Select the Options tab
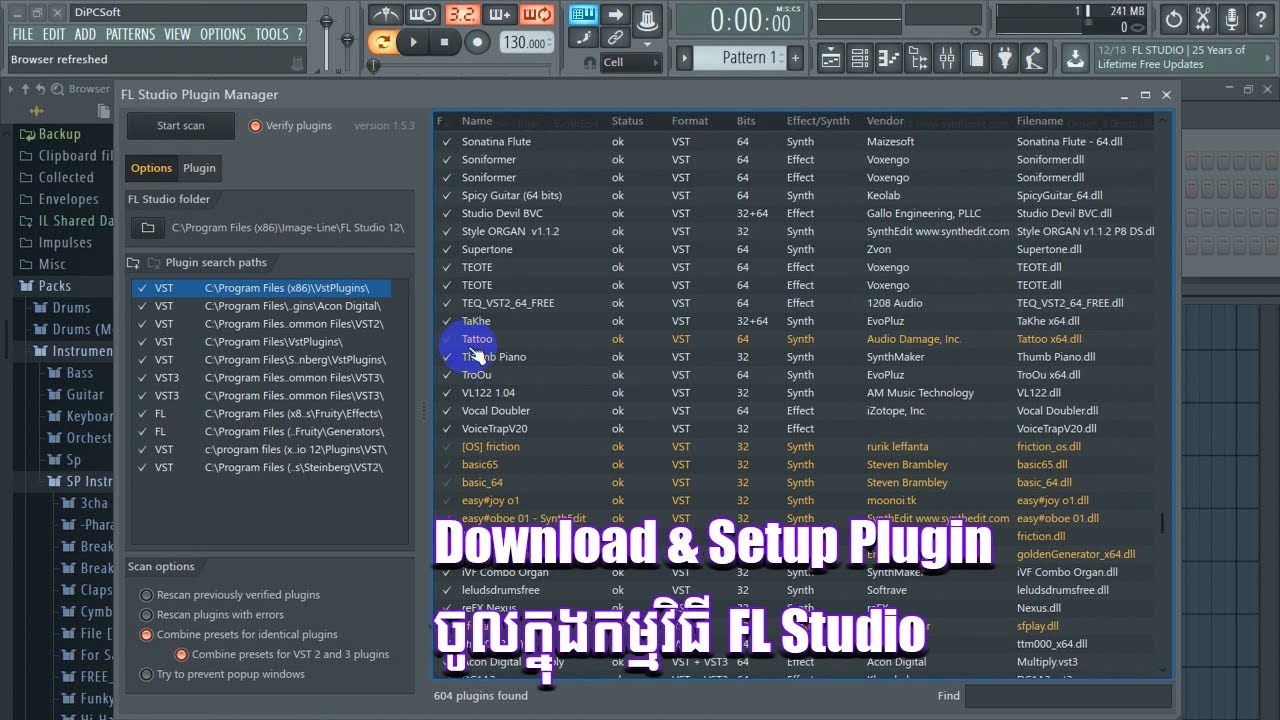Viewport: 1280px width, 720px height. point(152,168)
